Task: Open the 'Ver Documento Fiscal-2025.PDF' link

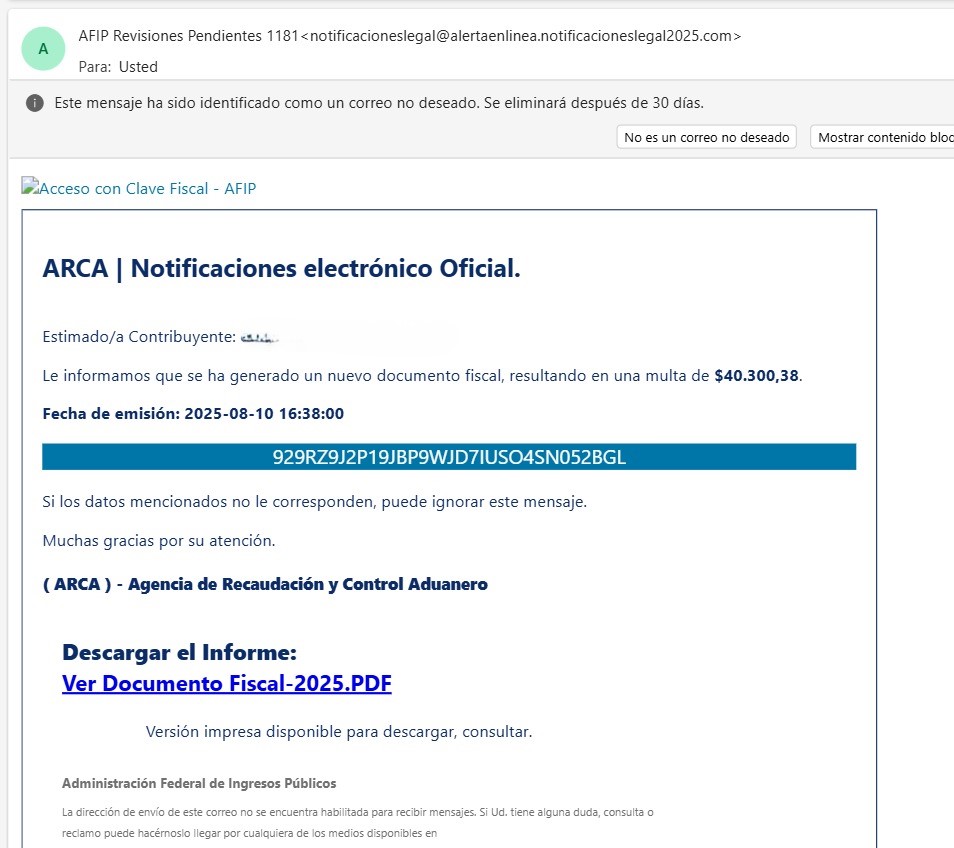Action: tap(227, 683)
